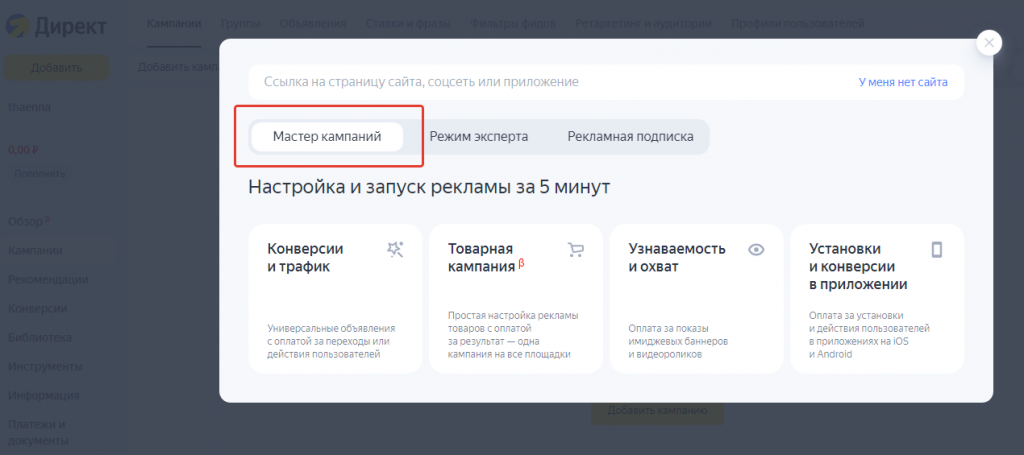Open Профили пользователей tab
1024x455 pixels.
pos(798,24)
